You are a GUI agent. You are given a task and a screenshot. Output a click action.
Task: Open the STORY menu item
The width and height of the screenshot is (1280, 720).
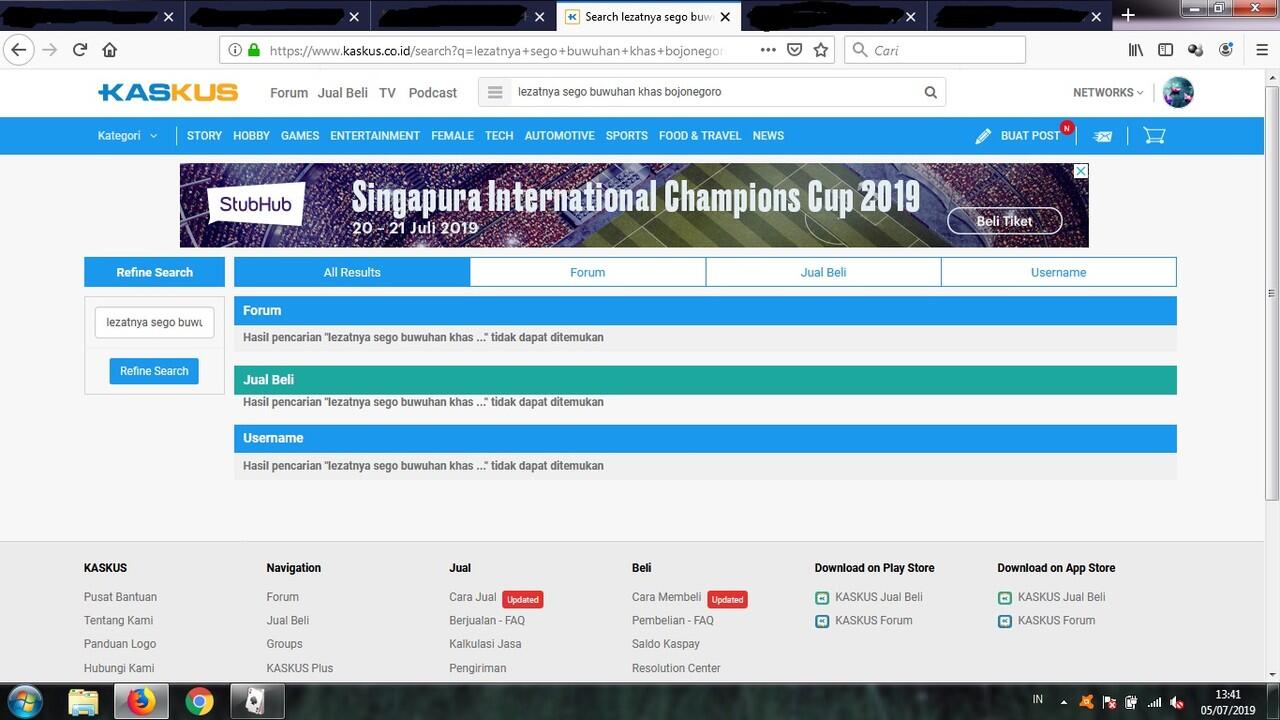coord(204,135)
